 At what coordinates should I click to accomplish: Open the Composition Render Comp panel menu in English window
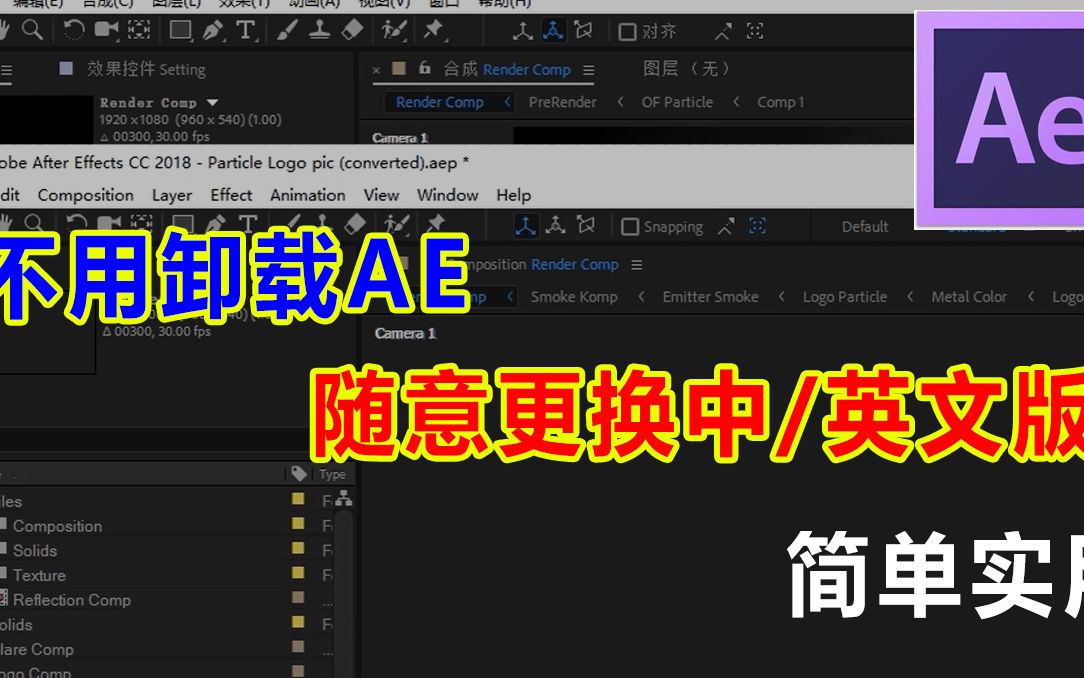(637, 265)
